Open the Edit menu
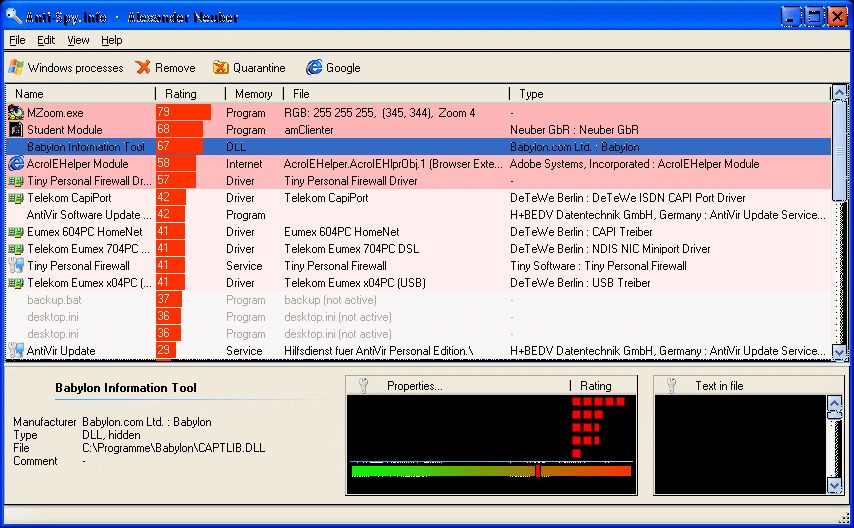Image resolution: width=854 pixels, height=528 pixels. tap(46, 40)
